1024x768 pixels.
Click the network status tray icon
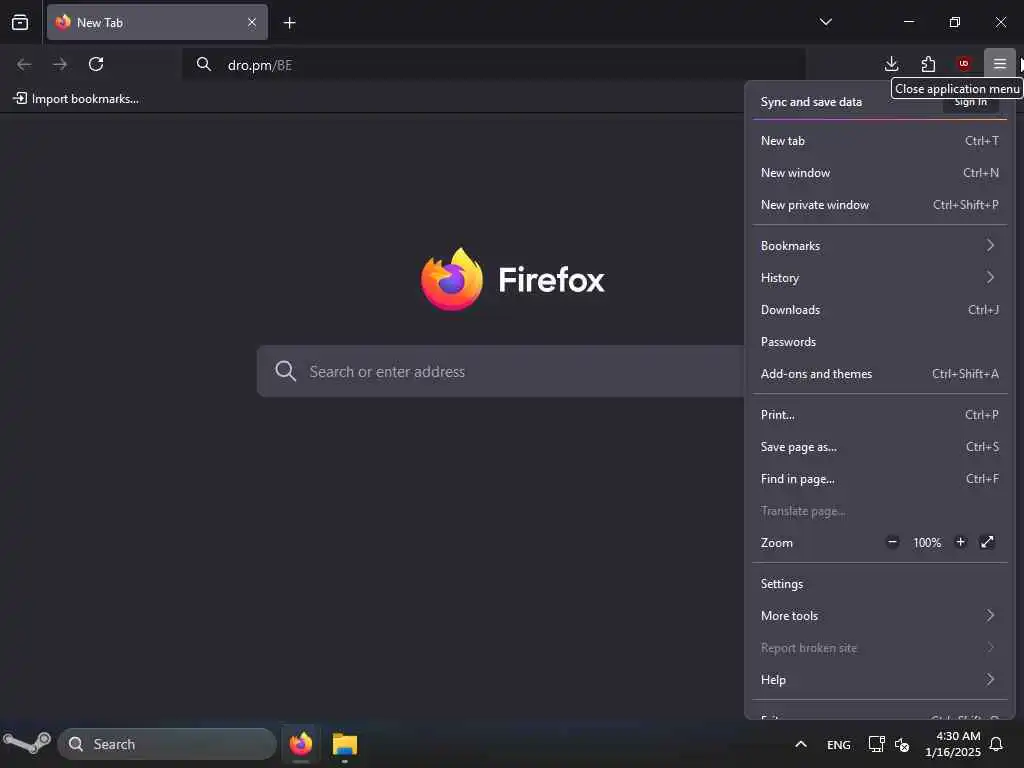click(876, 744)
